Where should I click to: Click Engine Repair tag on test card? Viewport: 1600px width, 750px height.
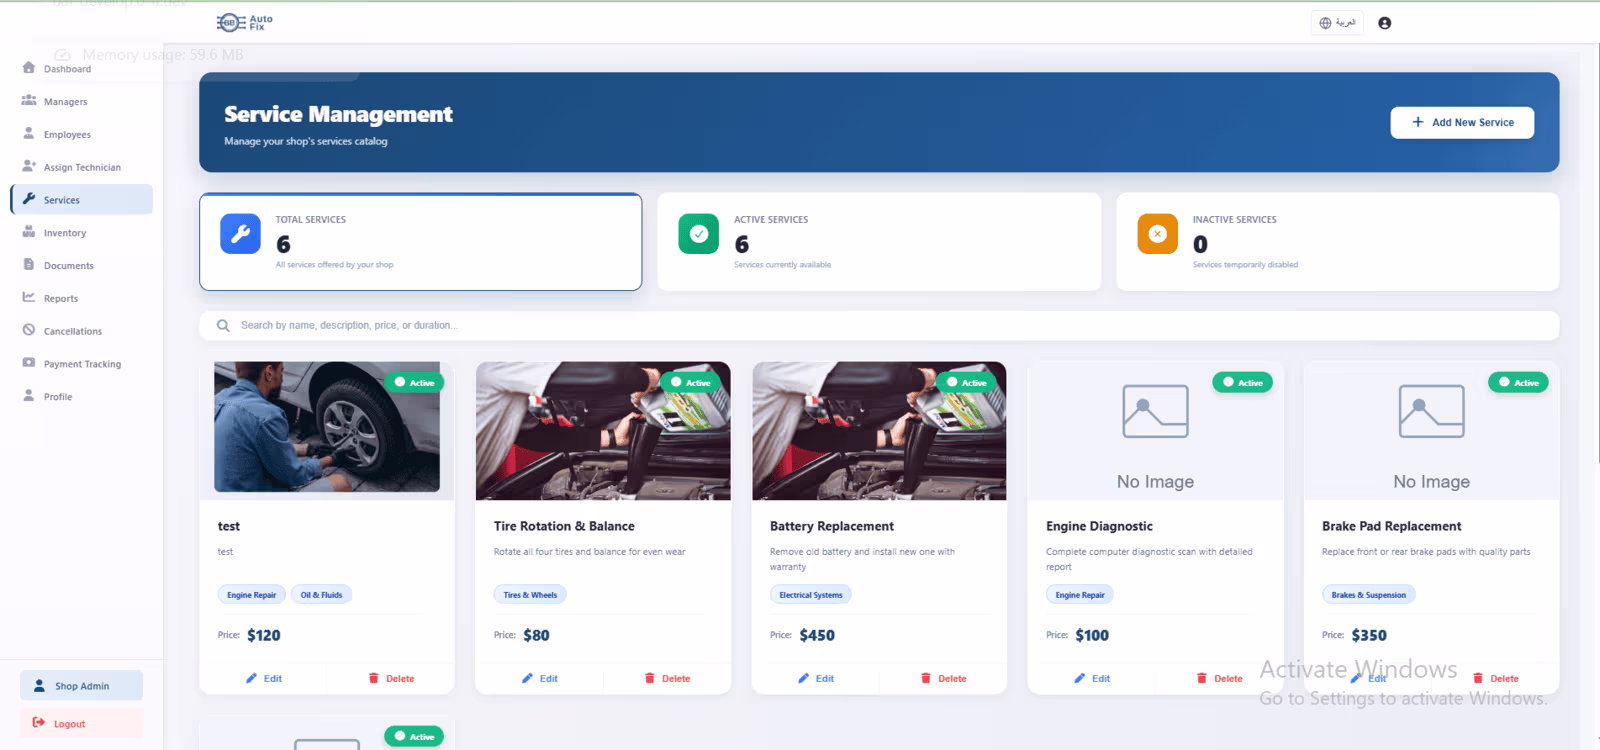click(x=251, y=595)
